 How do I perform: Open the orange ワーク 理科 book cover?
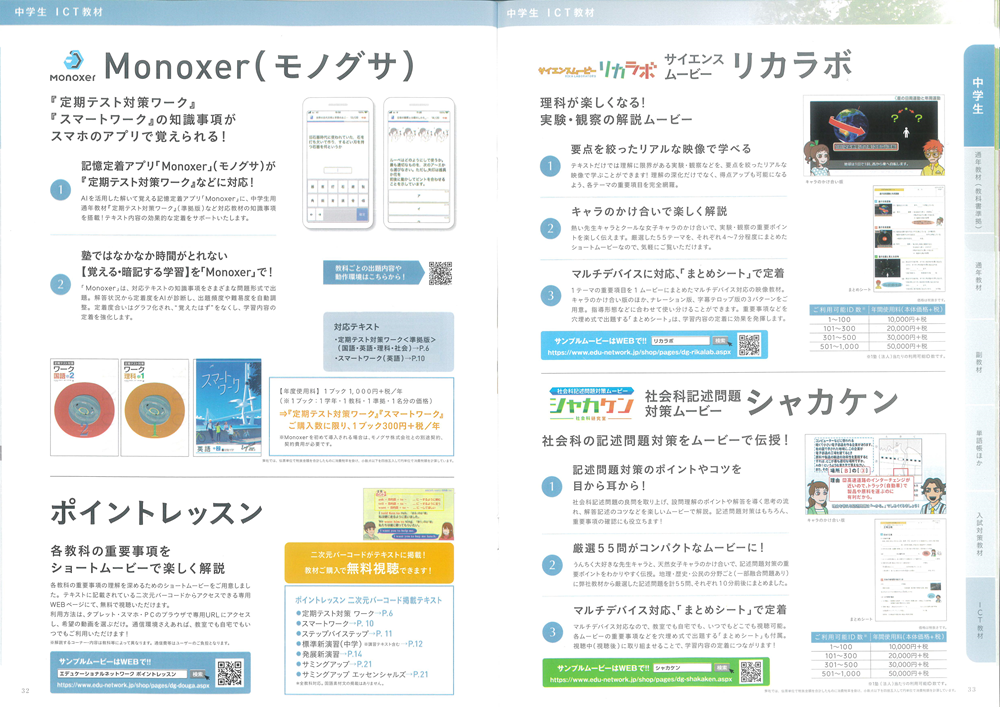[x=154, y=407]
